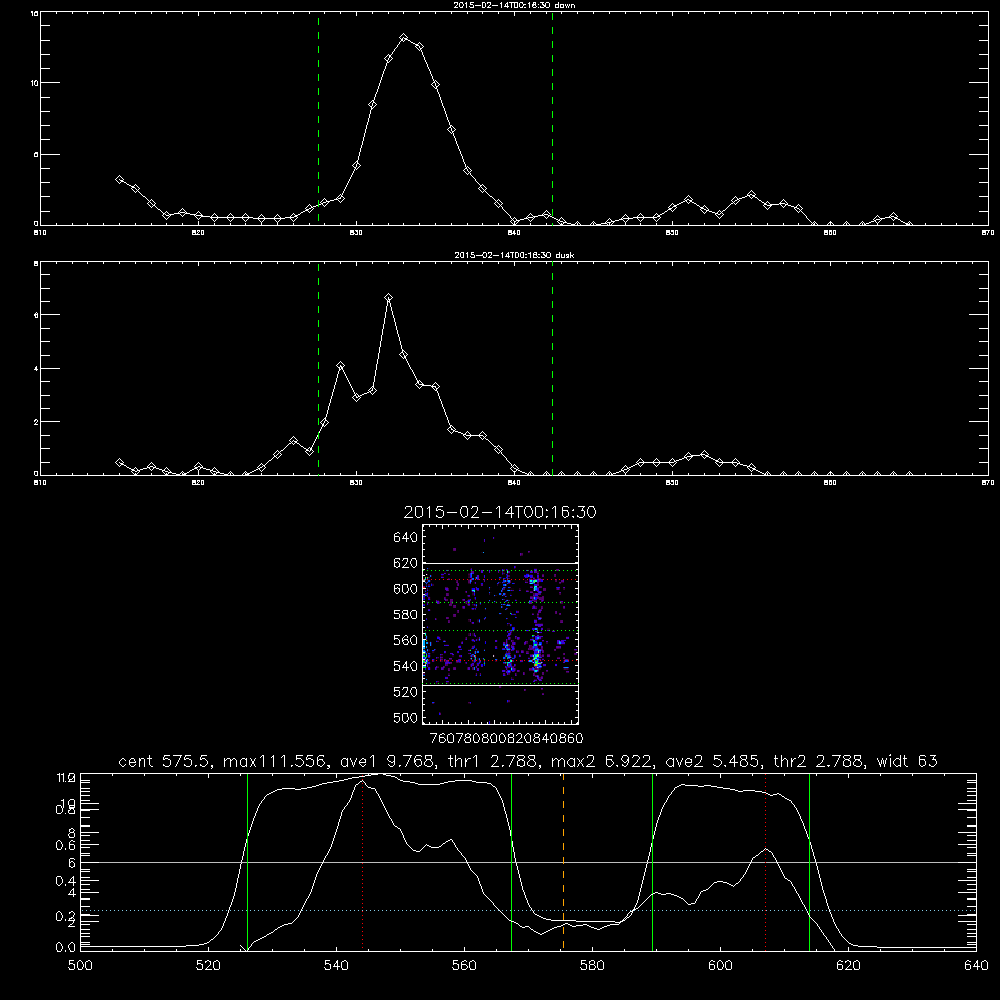Click left green dashed line in dawn plot
The width and height of the screenshot is (1000, 1000).
point(318,119)
